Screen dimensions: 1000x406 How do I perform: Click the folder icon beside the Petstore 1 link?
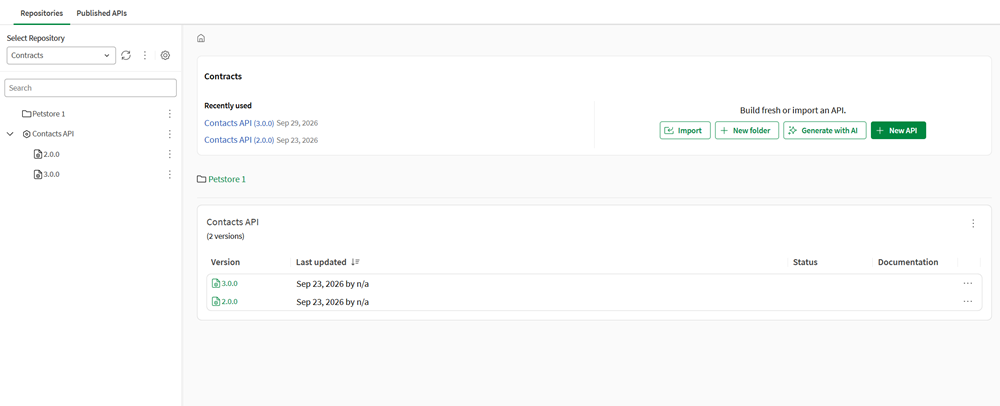[x=202, y=180]
